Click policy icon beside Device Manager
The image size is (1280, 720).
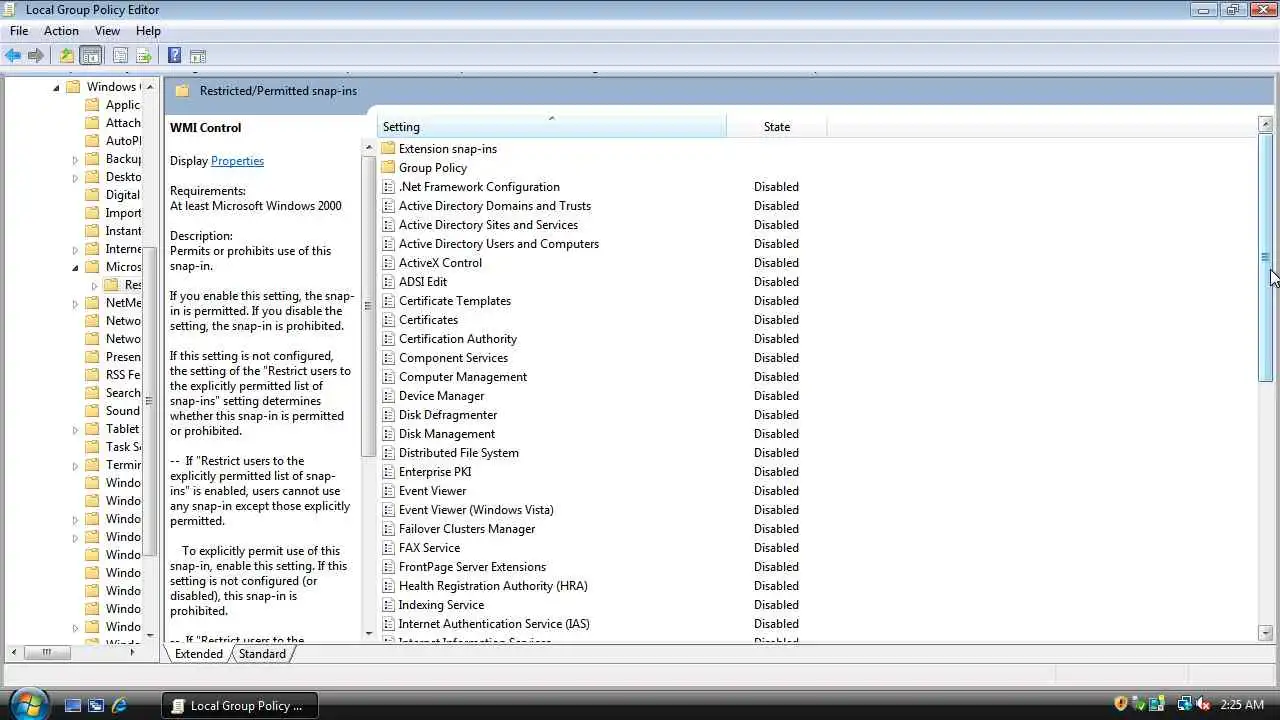[389, 396]
